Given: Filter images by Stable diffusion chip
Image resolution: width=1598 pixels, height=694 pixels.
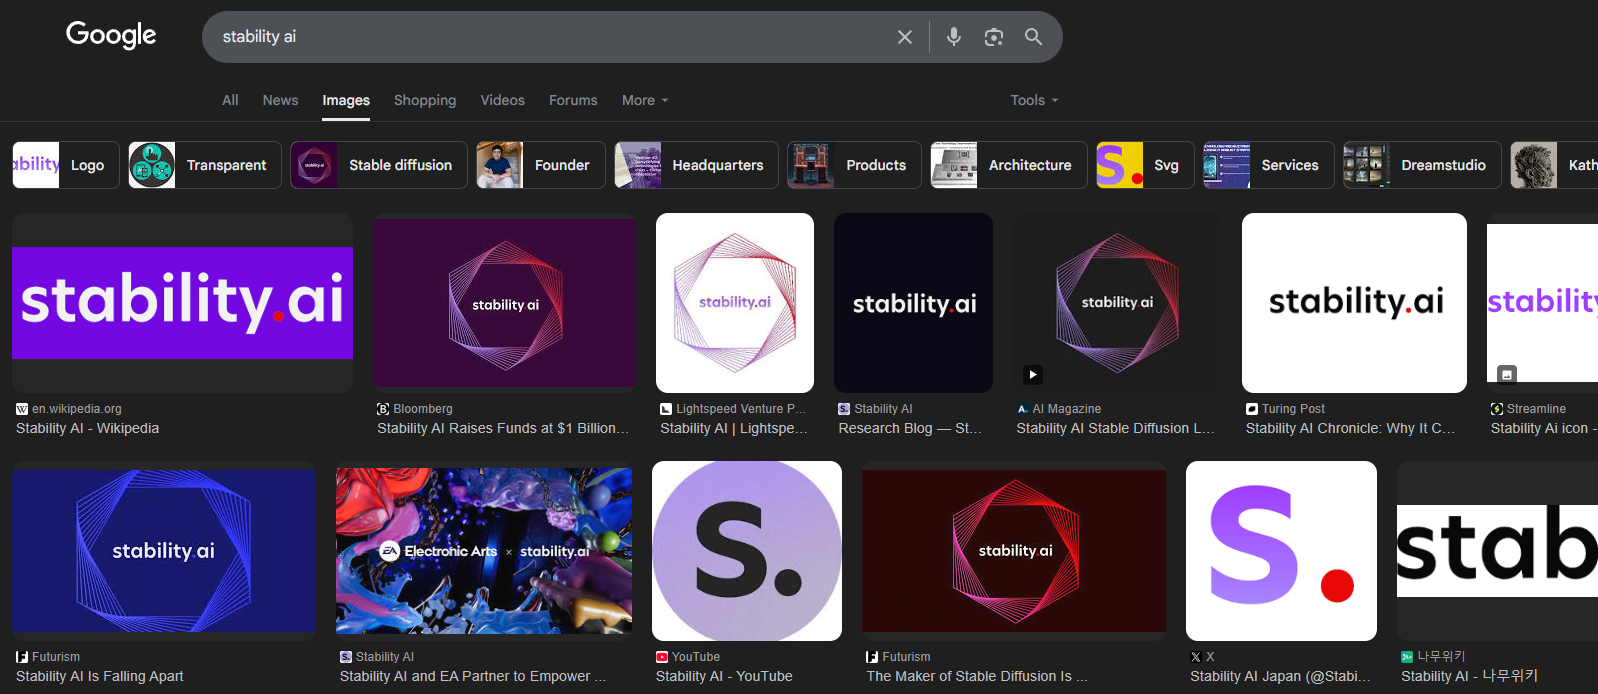Looking at the screenshot, I should point(379,165).
